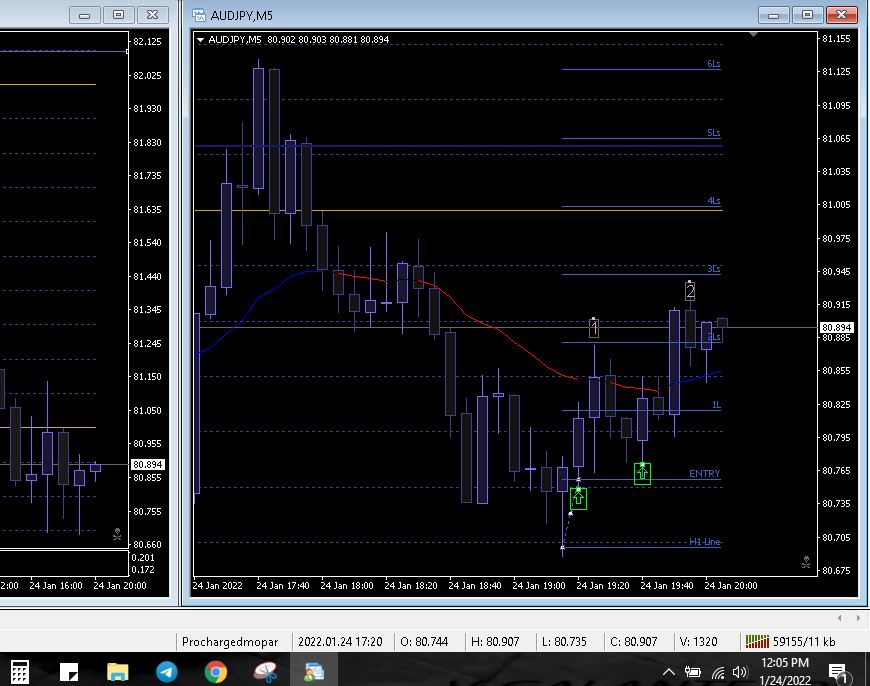Click the second green buy arrow near ENTRY

tap(642, 473)
